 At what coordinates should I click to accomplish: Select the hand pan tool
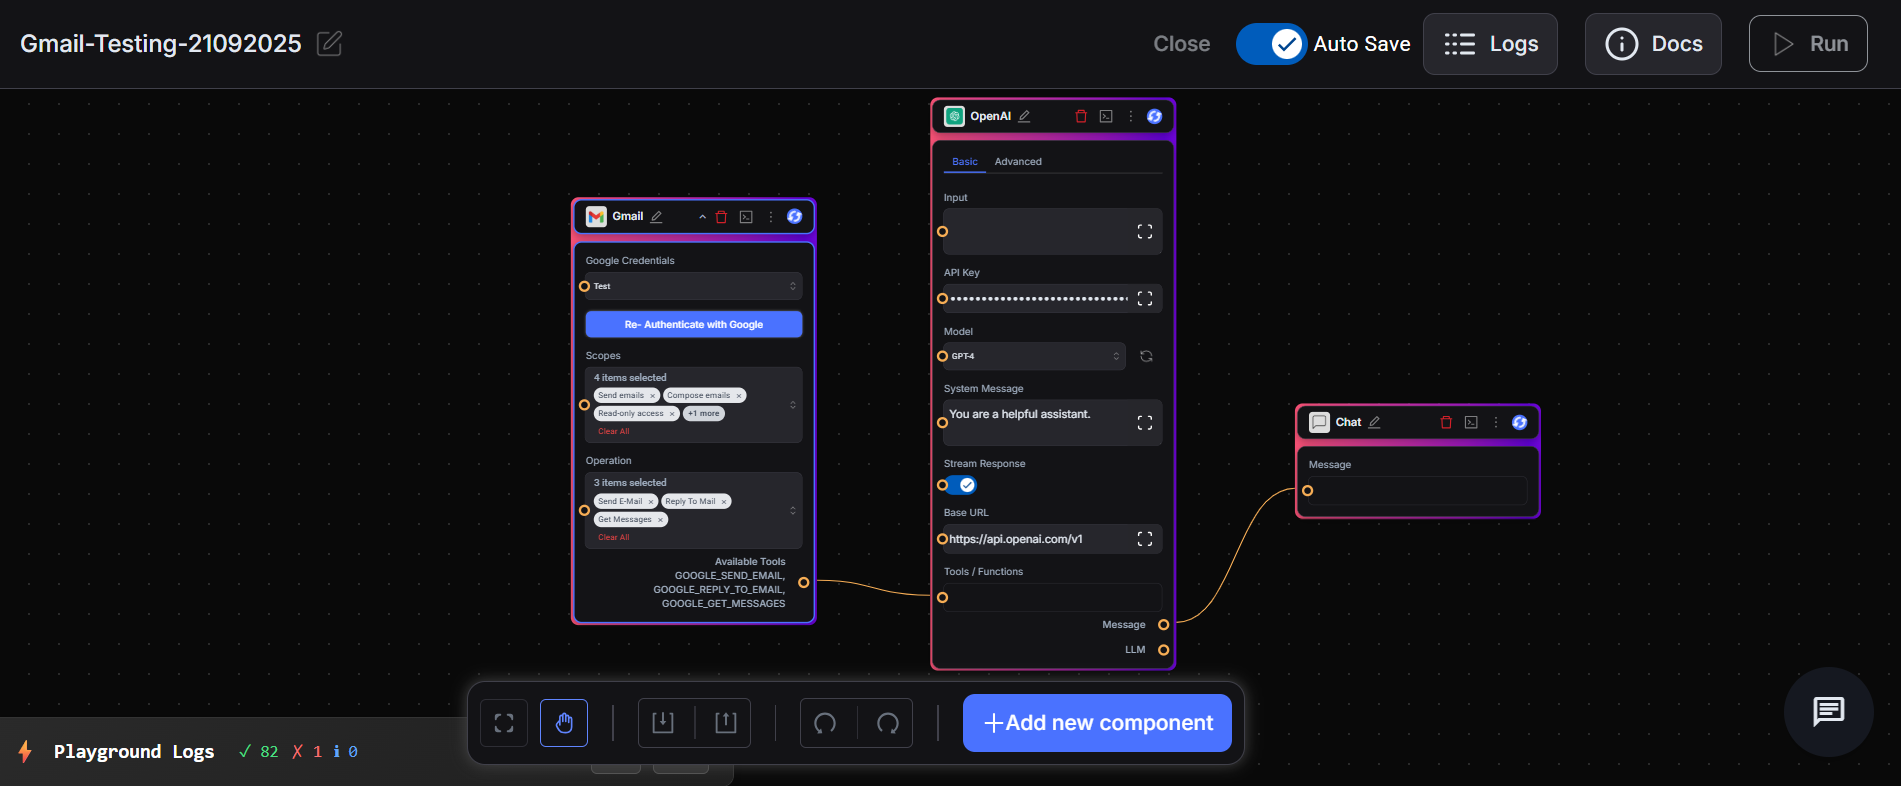point(564,723)
